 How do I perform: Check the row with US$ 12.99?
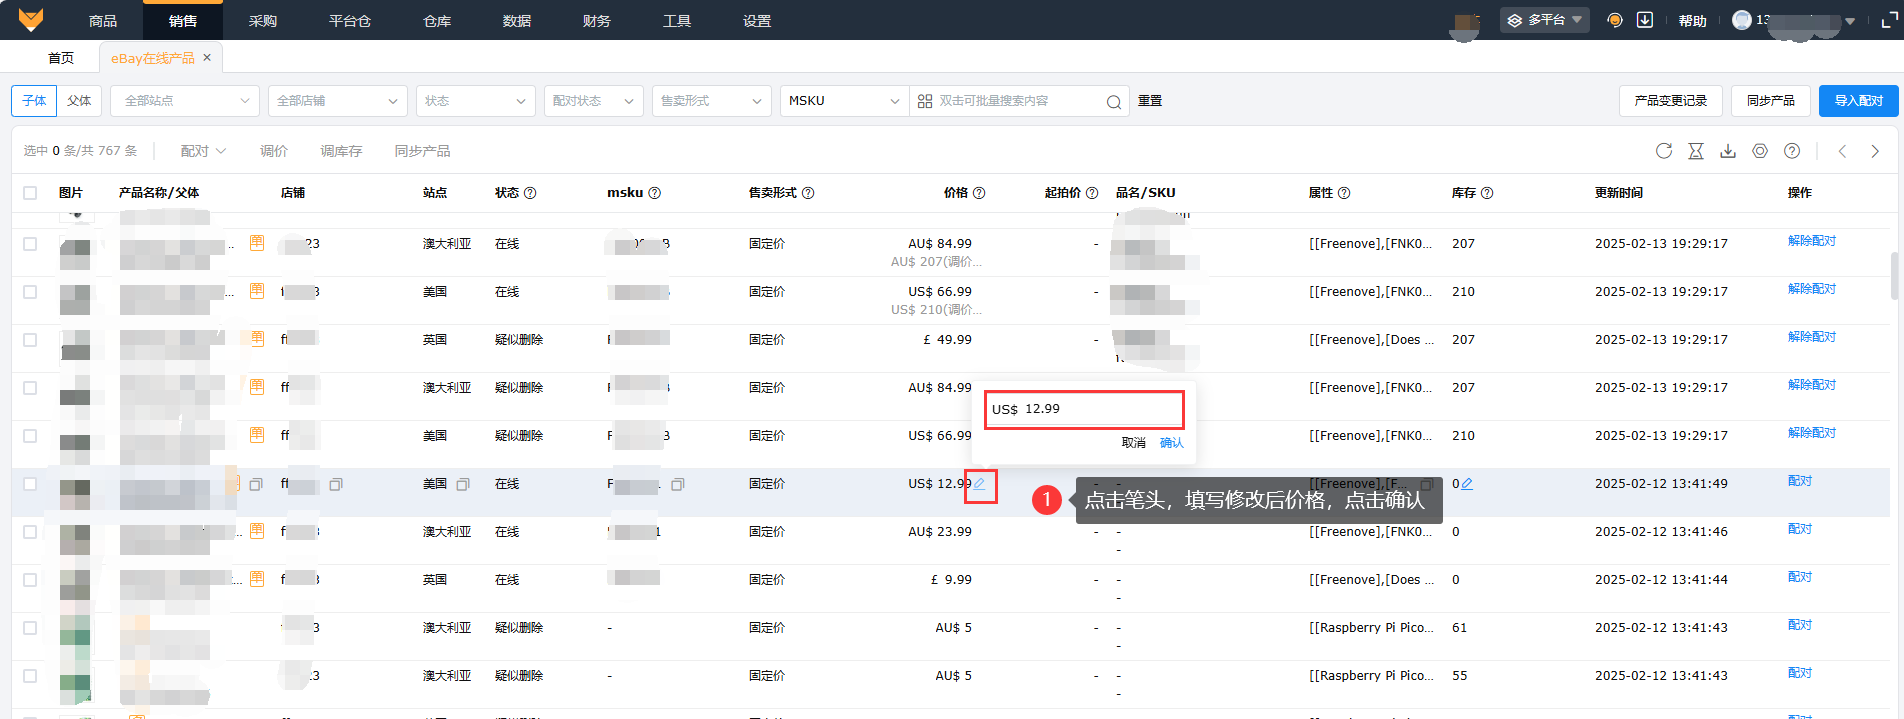coord(30,484)
